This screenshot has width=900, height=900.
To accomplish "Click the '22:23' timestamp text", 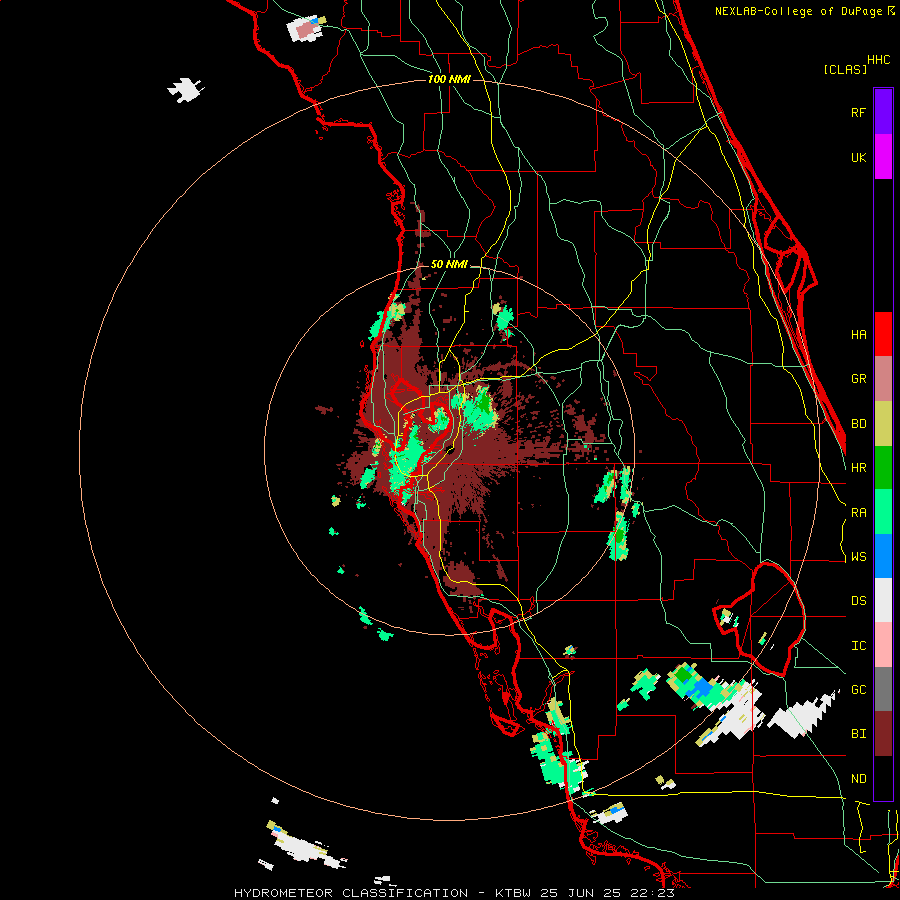I will tap(652, 893).
